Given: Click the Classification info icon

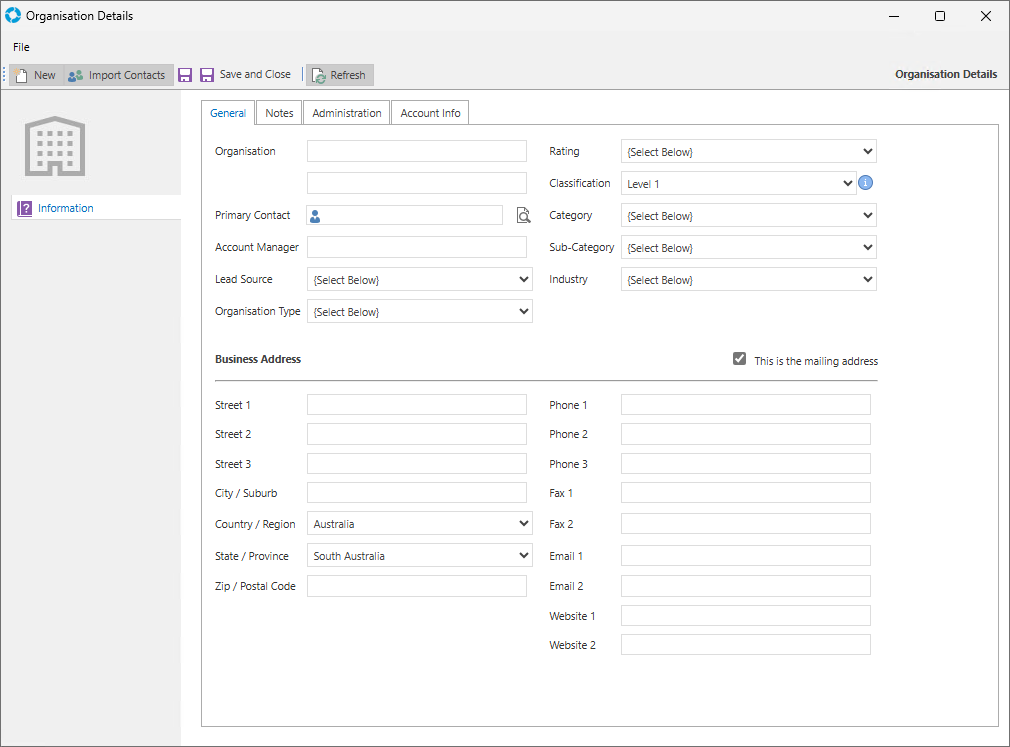Looking at the screenshot, I should 866,183.
